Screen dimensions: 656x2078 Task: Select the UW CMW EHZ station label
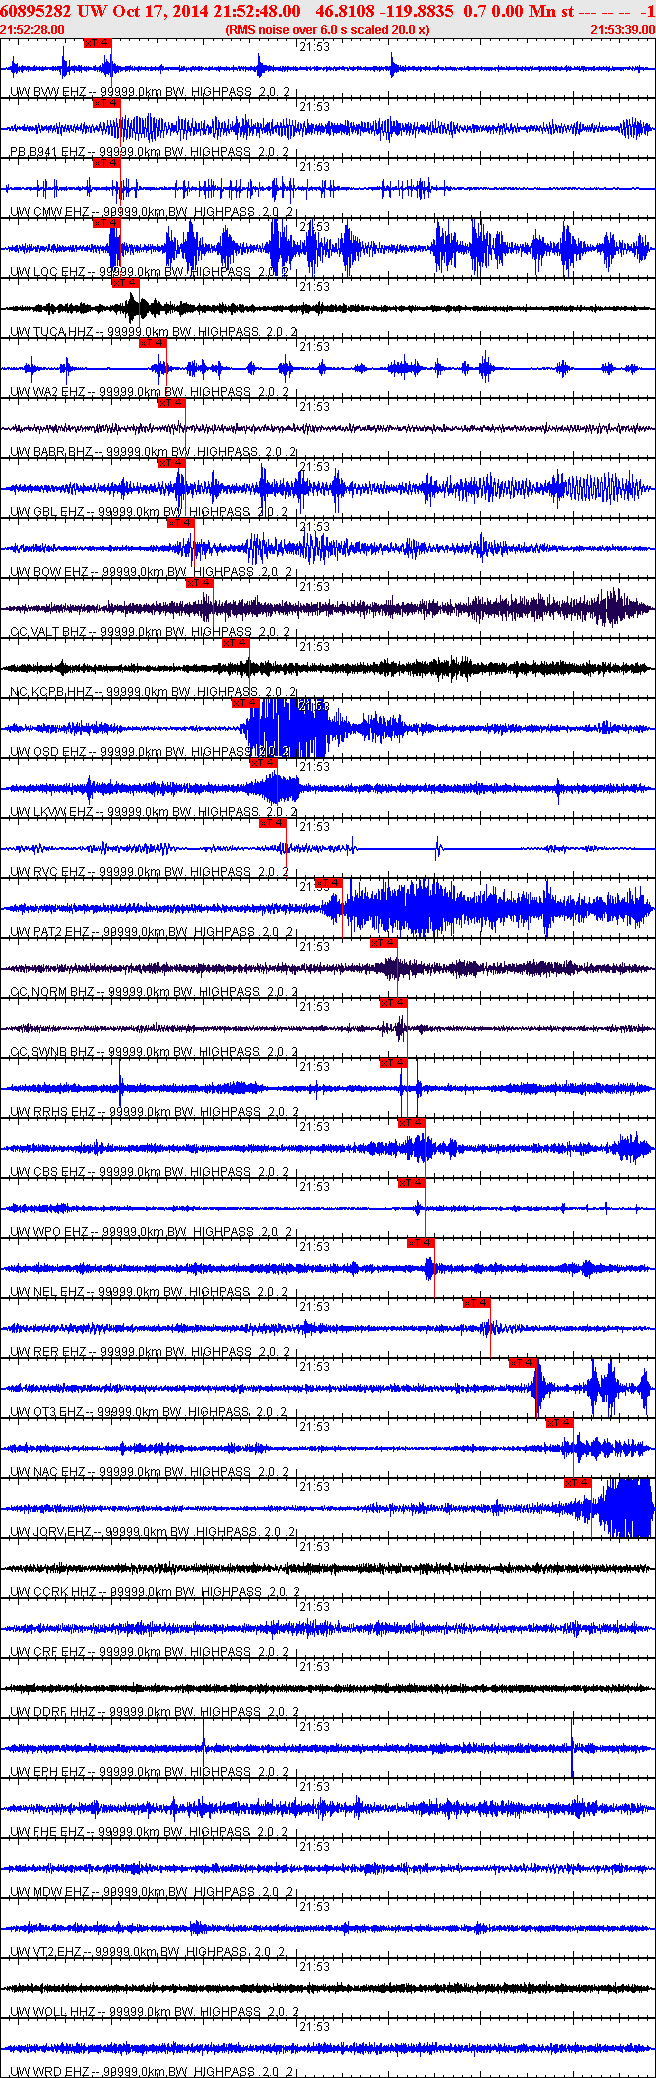point(151,212)
